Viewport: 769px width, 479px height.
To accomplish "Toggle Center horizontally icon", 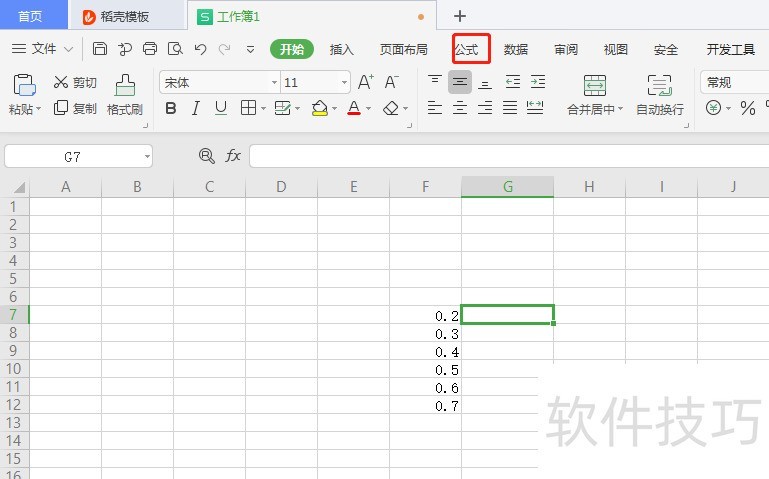I will [x=460, y=107].
